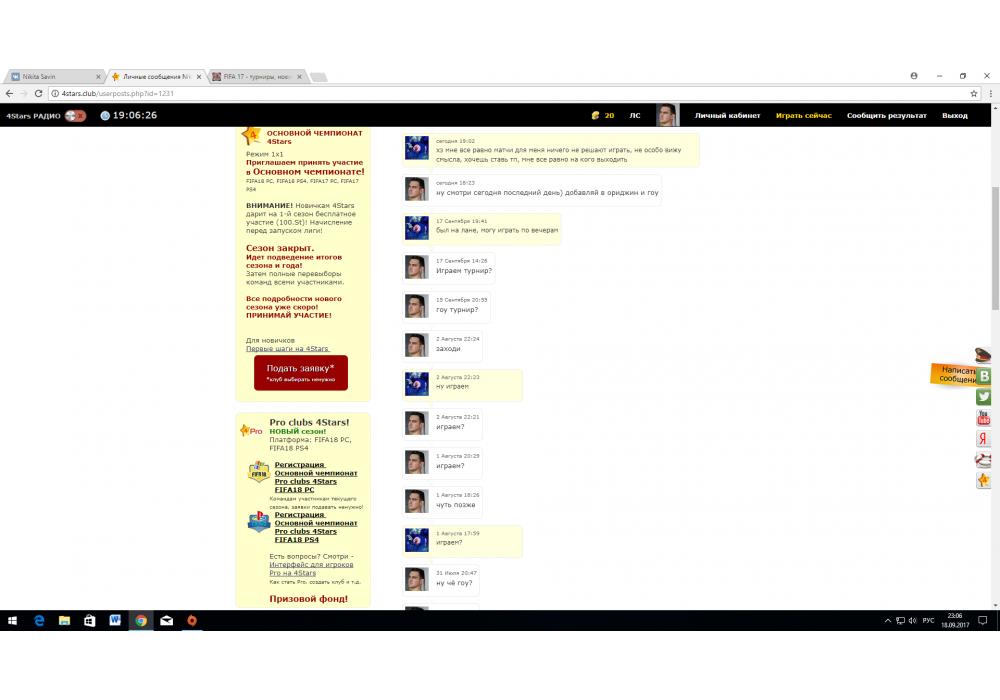Open the Первые шаги на 4Stars link
The height and width of the screenshot is (700, 1000).
287,348
